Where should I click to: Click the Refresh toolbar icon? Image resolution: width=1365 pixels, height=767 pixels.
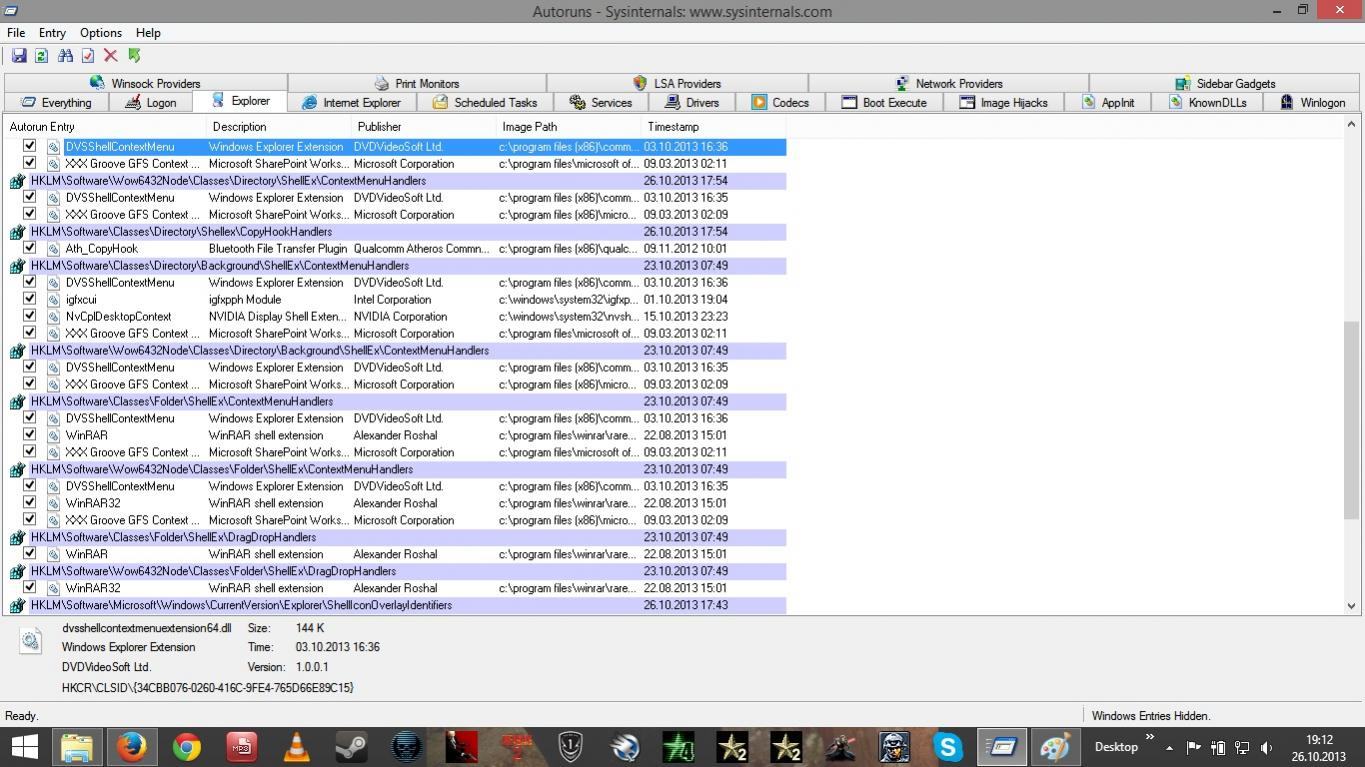pyautogui.click(x=42, y=56)
